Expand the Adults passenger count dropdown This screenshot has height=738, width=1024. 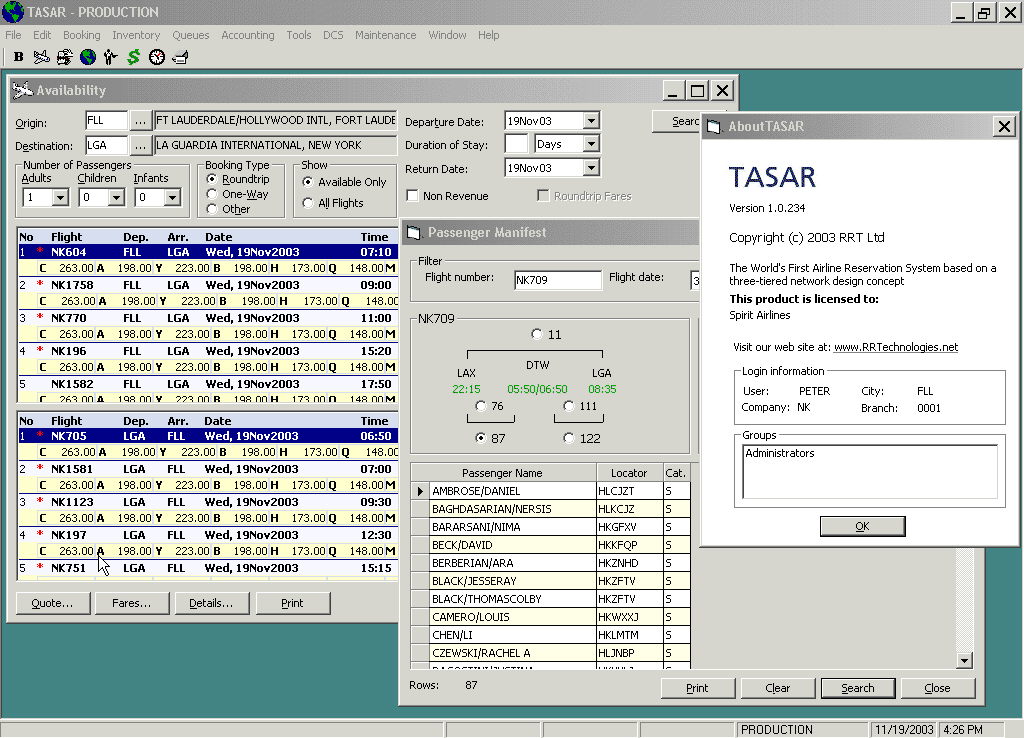tap(59, 198)
